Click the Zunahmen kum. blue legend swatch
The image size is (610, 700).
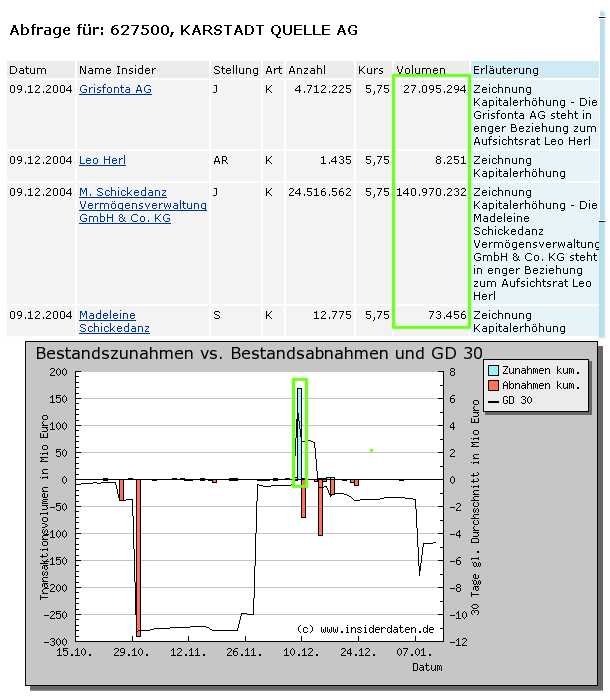(x=493, y=371)
